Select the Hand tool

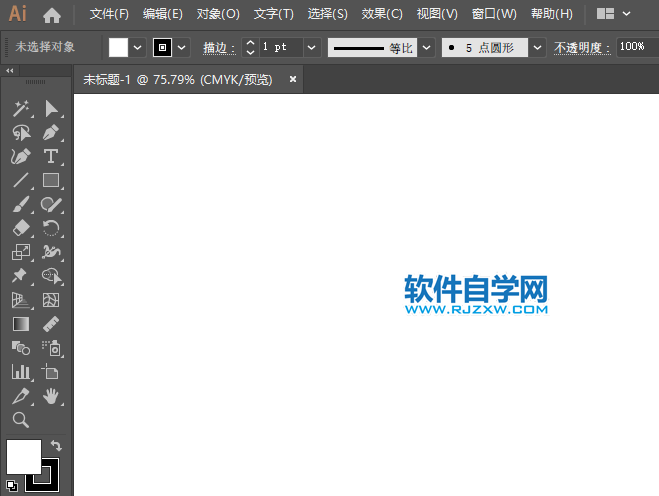[51, 396]
